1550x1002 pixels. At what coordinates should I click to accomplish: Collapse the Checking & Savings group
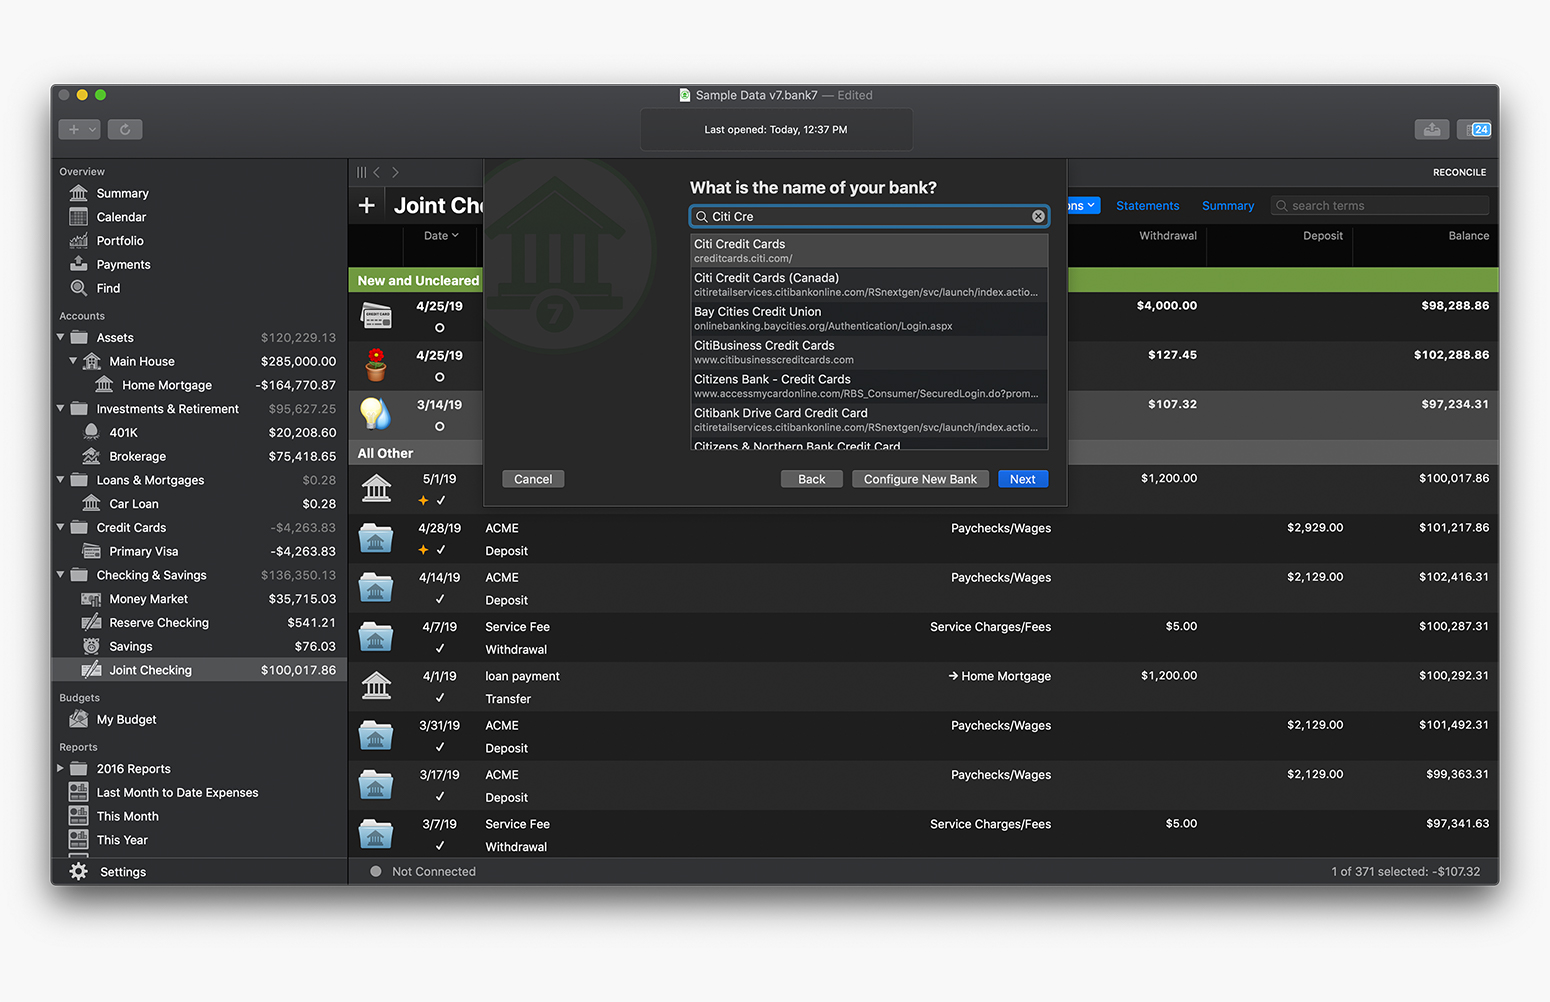click(60, 574)
